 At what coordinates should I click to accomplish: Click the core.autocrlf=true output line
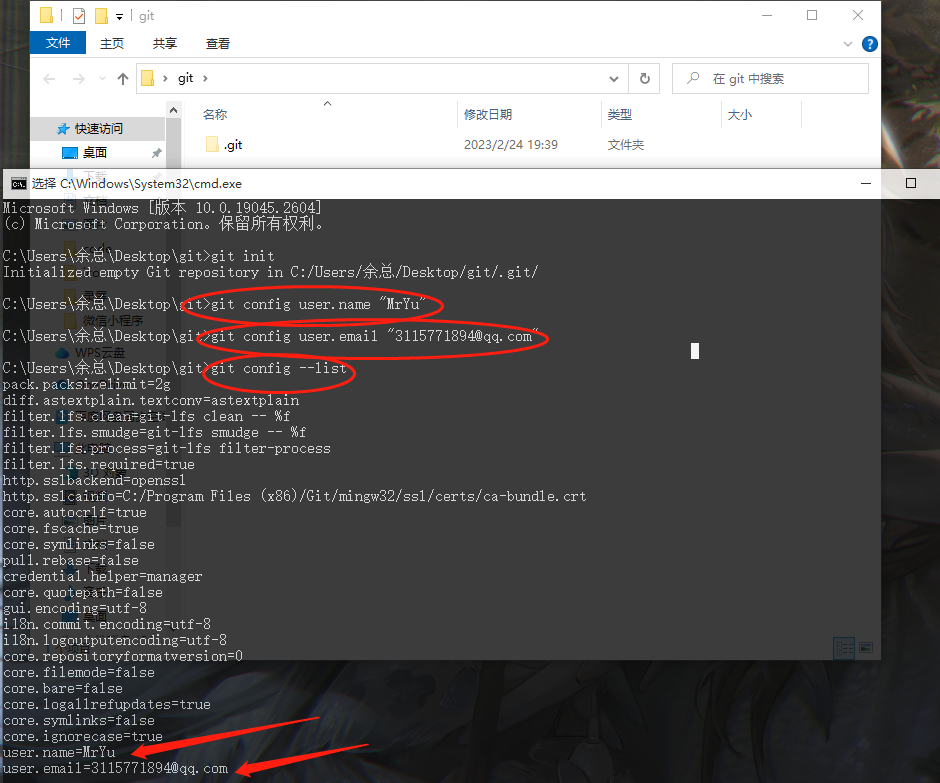74,513
